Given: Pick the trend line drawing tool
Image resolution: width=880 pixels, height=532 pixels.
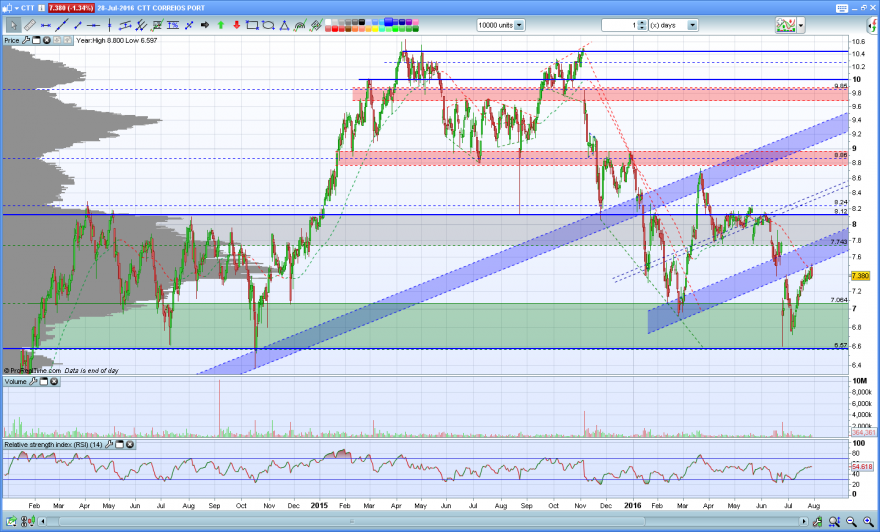Looking at the screenshot, I should coord(62,25).
